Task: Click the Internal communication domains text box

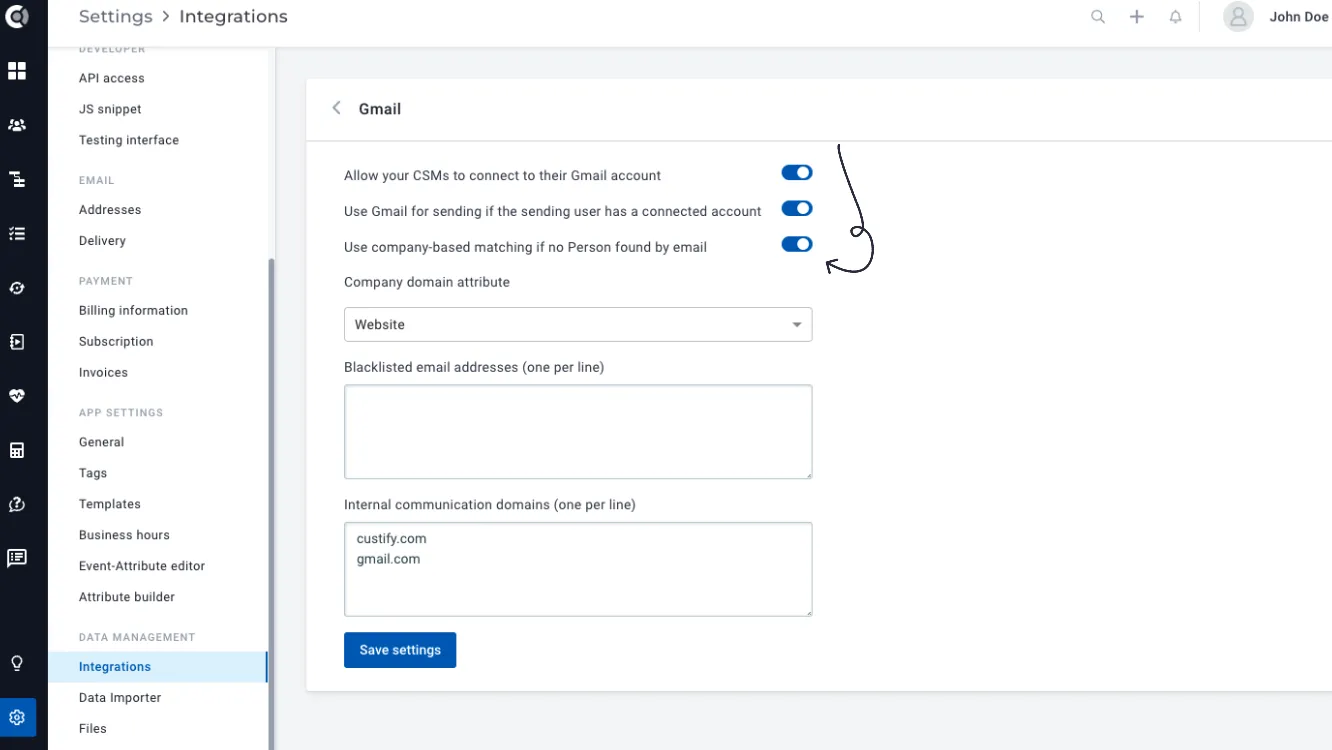Action: click(x=578, y=569)
